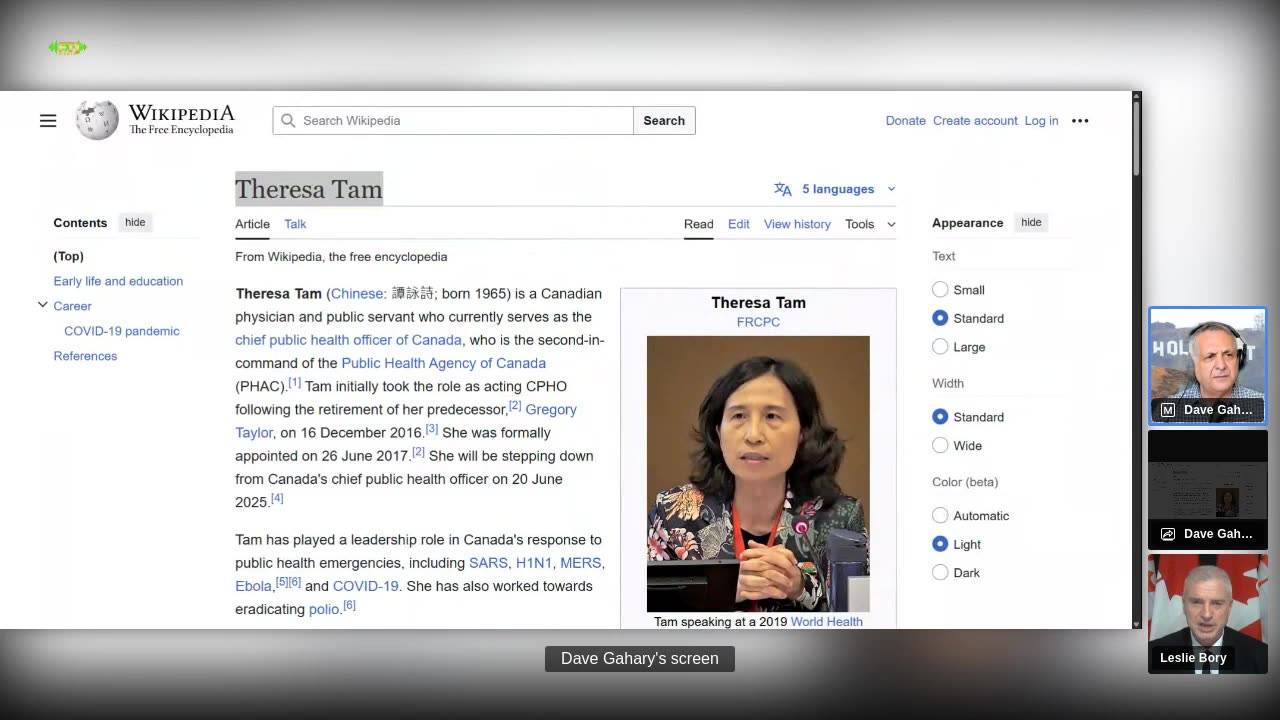The height and width of the screenshot is (720, 1280).
Task: Click the language translate icon
Action: (x=783, y=189)
